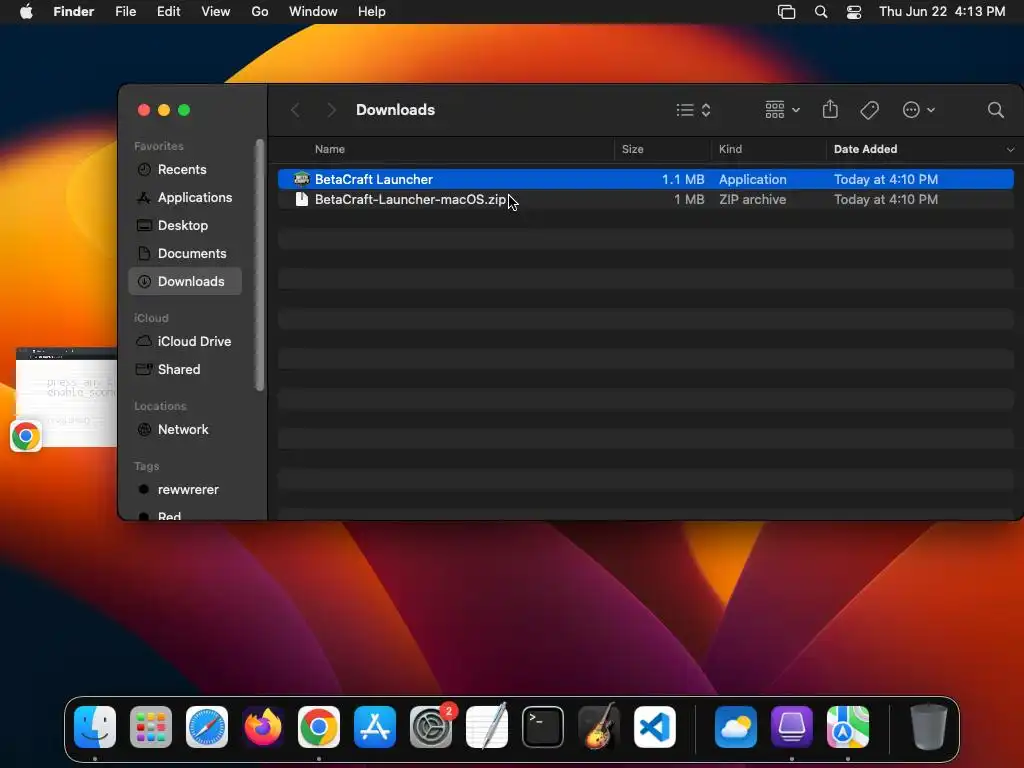
Task: Open Maps from the Dock
Action: pyautogui.click(x=848, y=727)
